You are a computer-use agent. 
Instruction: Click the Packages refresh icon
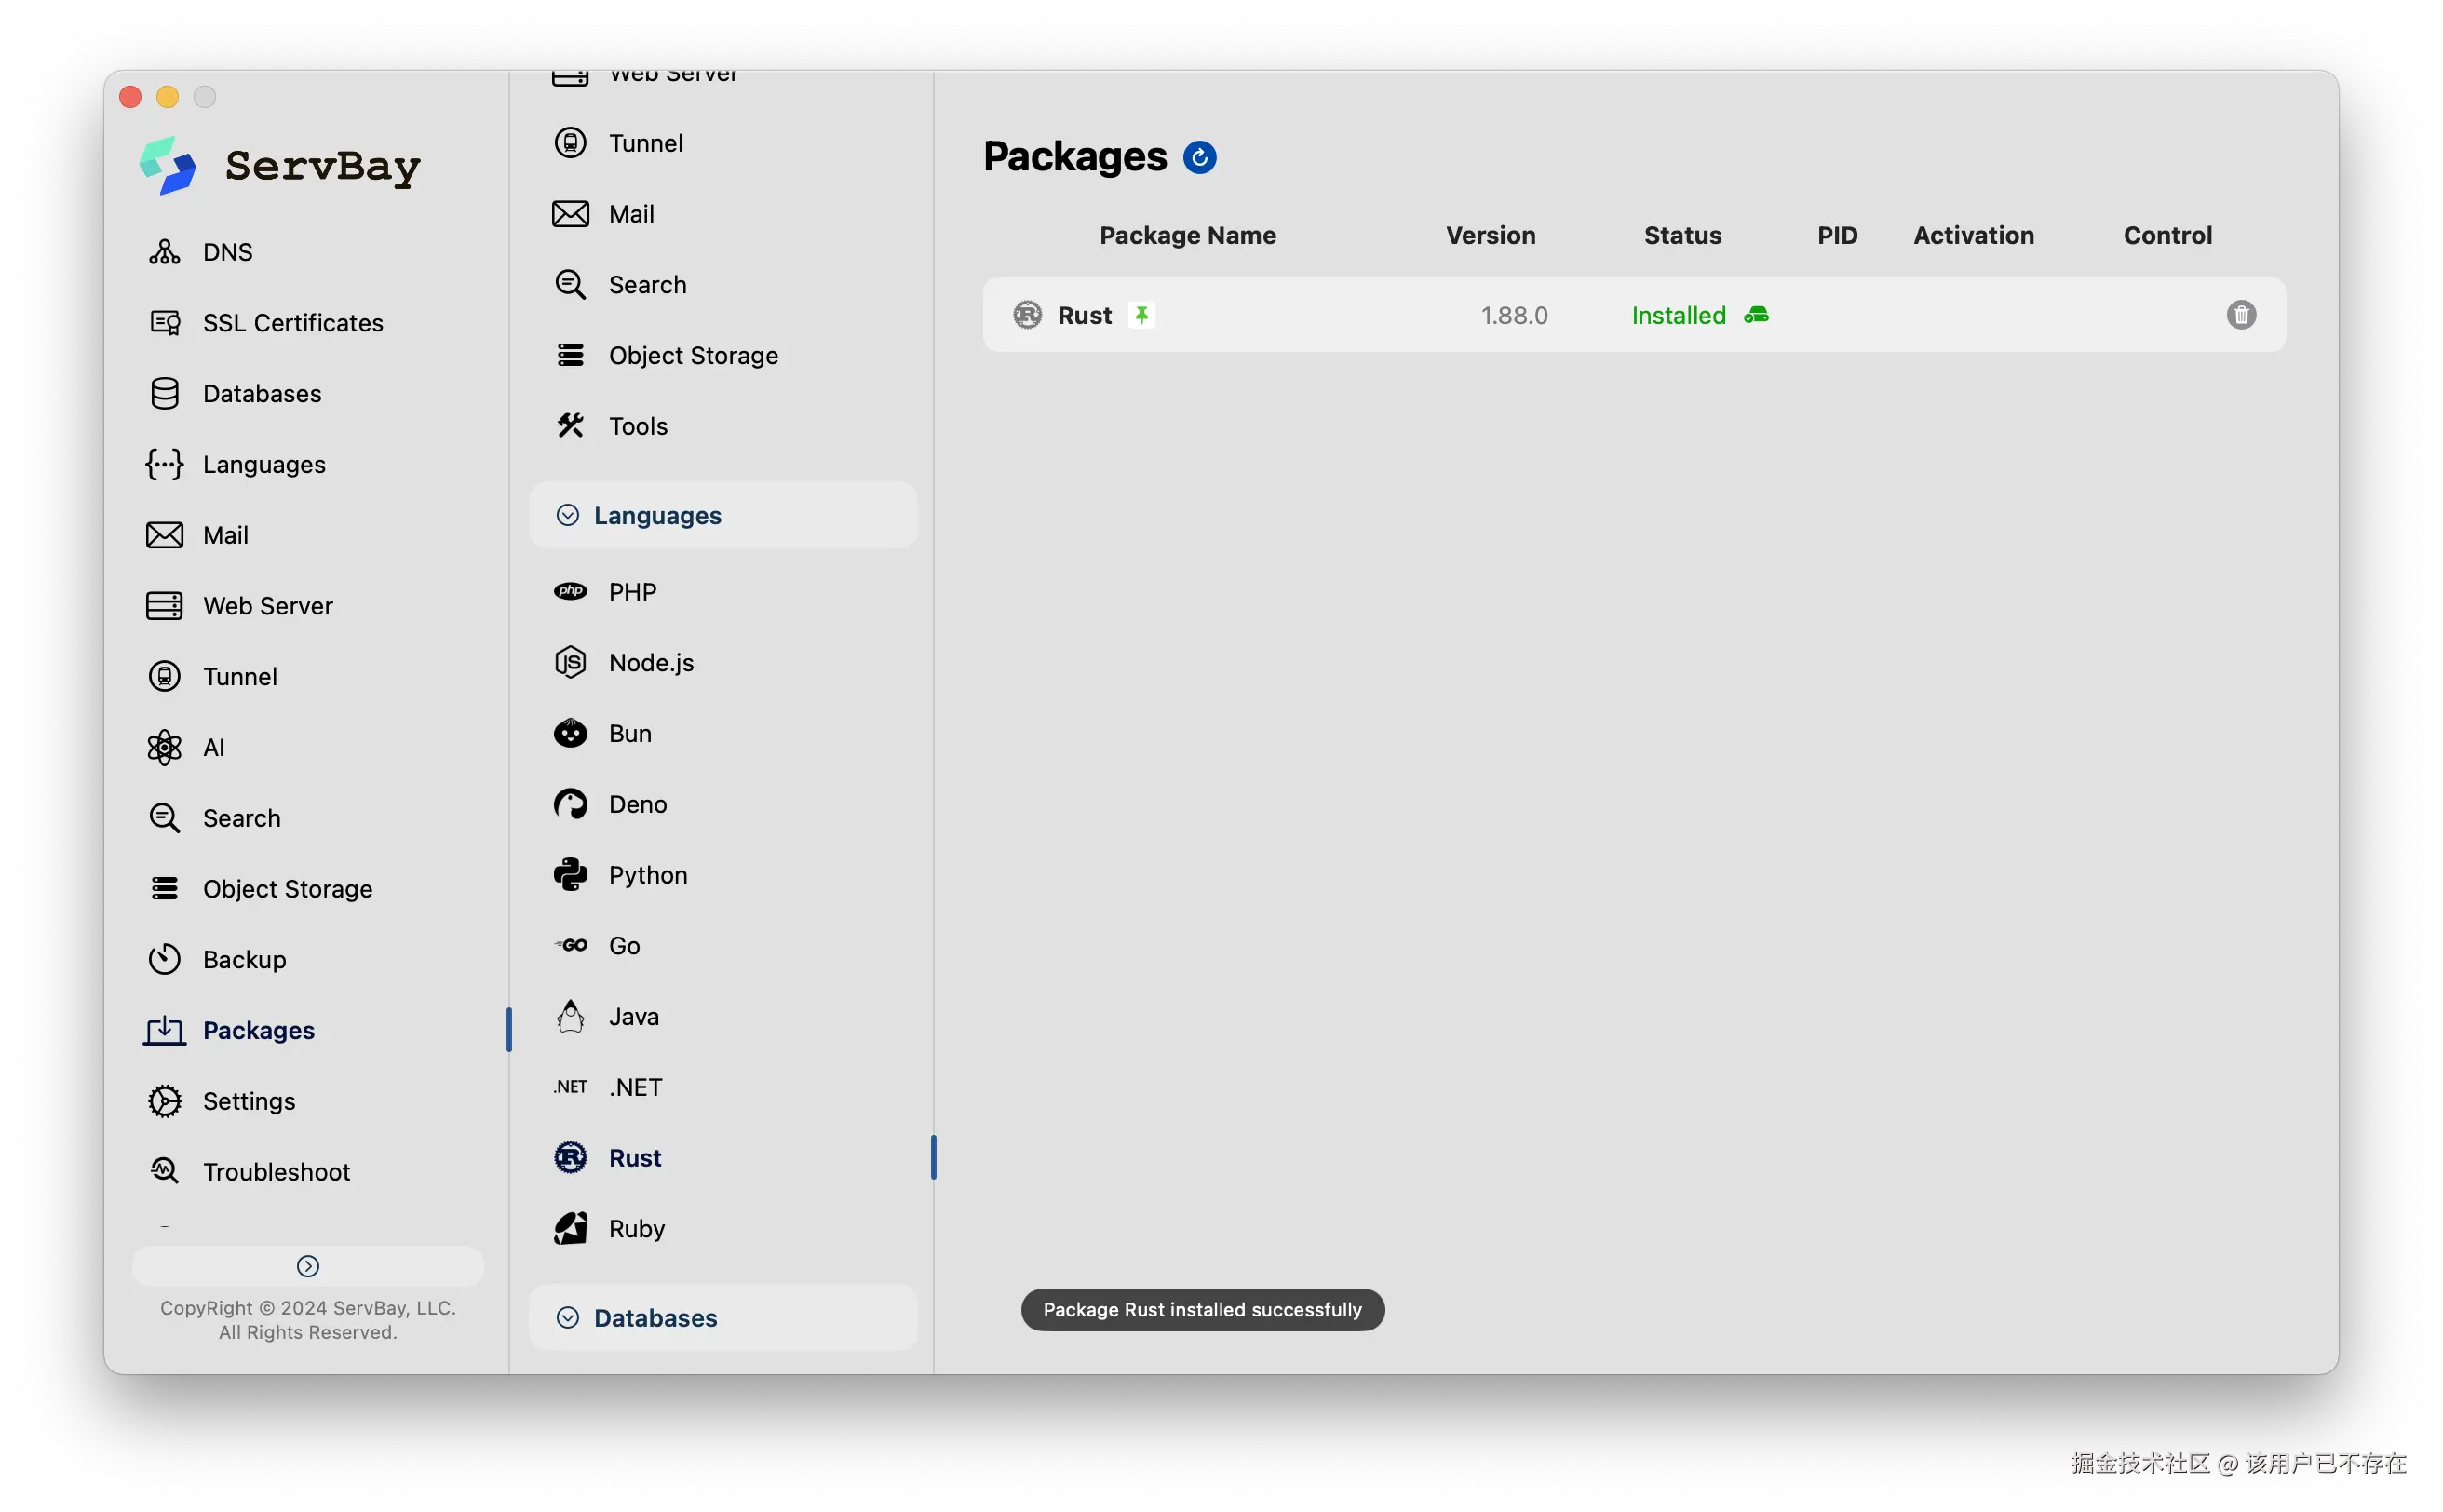click(1199, 157)
